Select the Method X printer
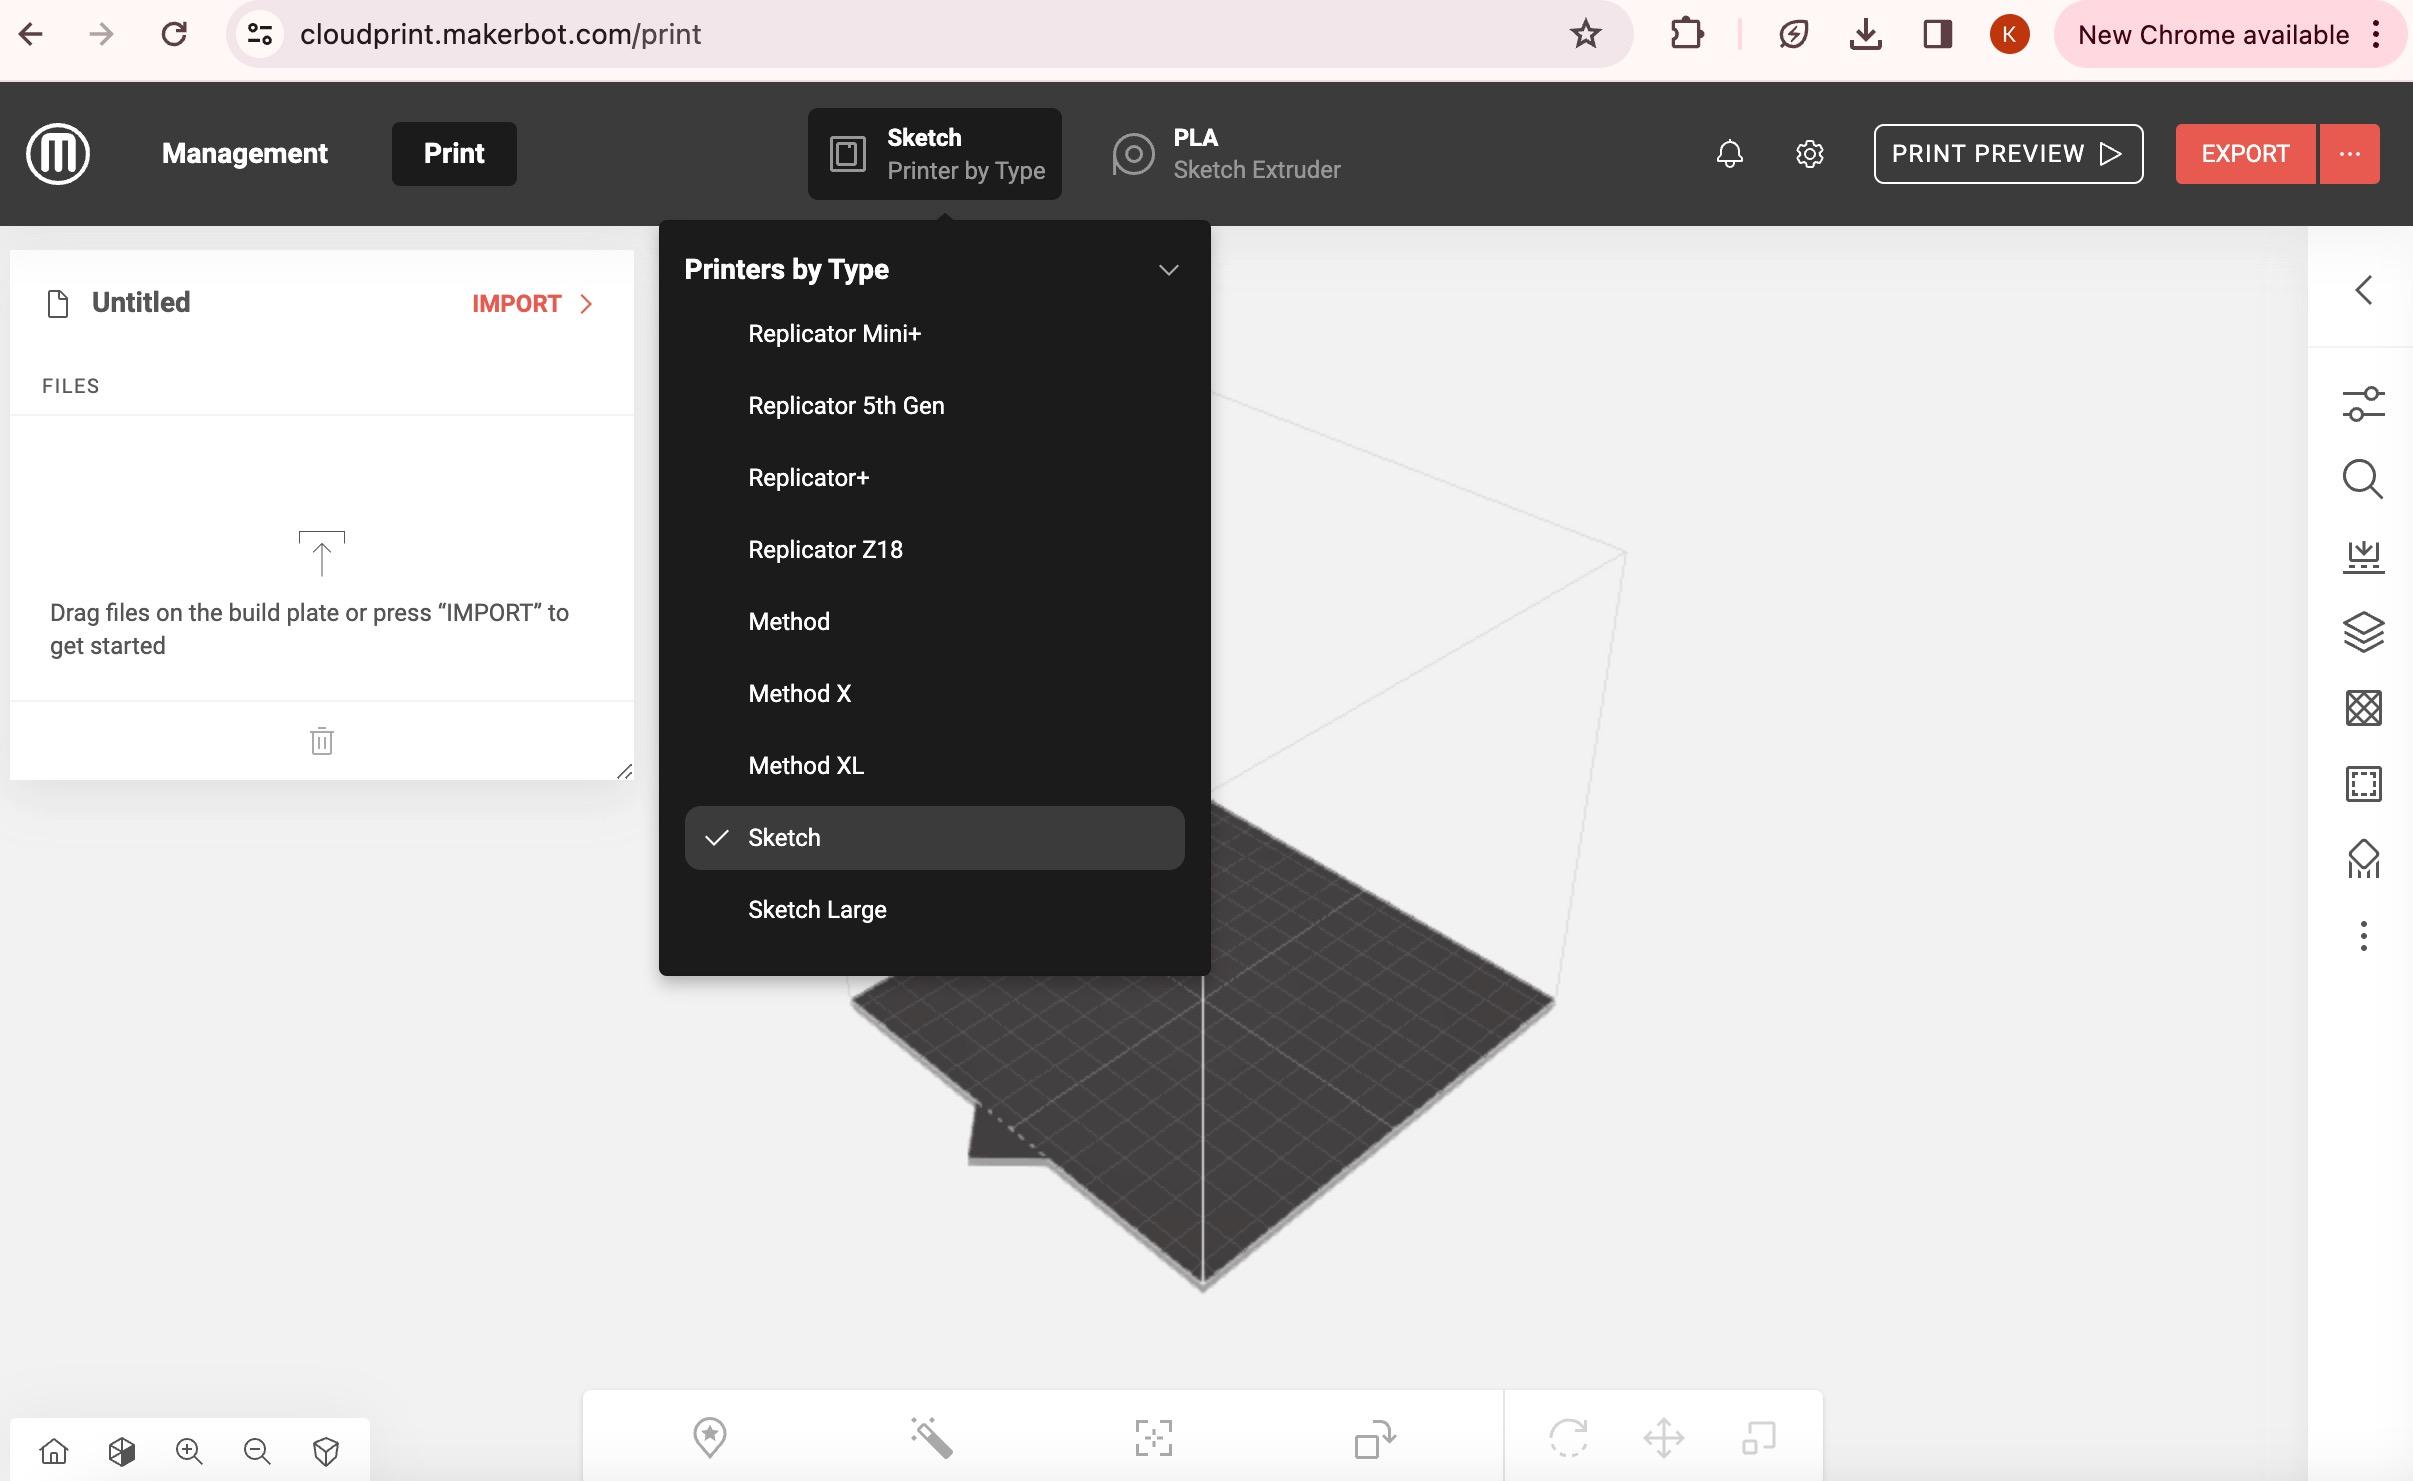The height and width of the screenshot is (1481, 2413). [x=935, y=694]
